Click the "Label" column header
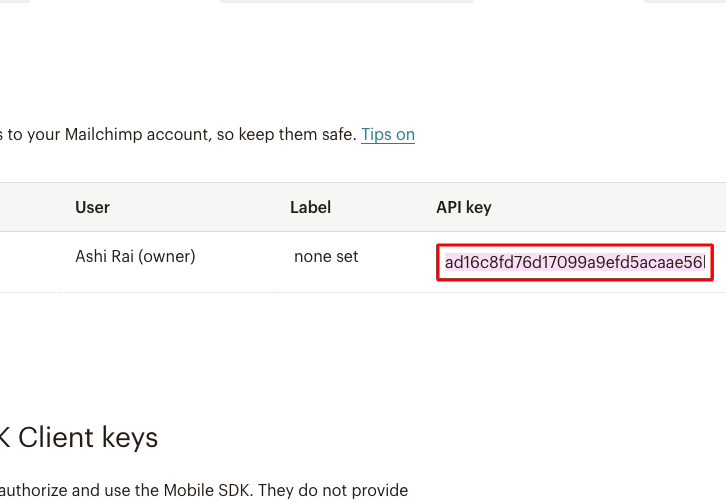Image resolution: width=726 pixels, height=500 pixels. click(310, 207)
